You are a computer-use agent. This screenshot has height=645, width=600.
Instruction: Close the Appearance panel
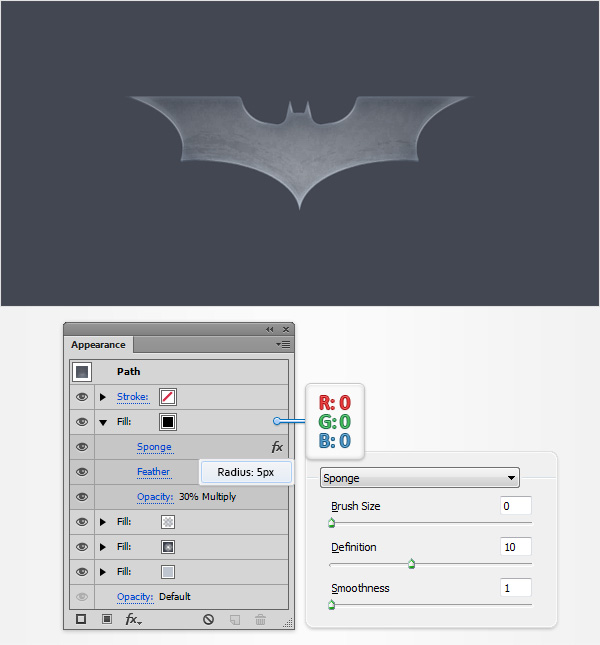286,329
